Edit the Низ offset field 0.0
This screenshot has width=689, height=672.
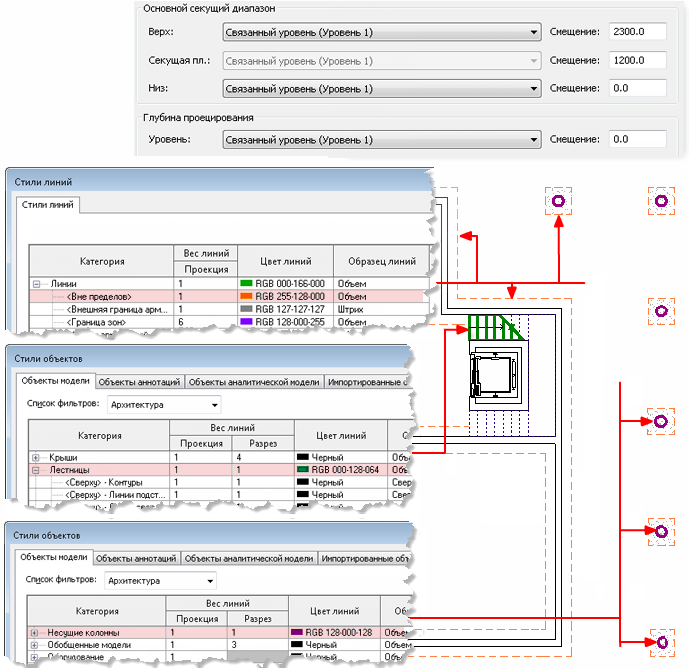click(x=637, y=88)
